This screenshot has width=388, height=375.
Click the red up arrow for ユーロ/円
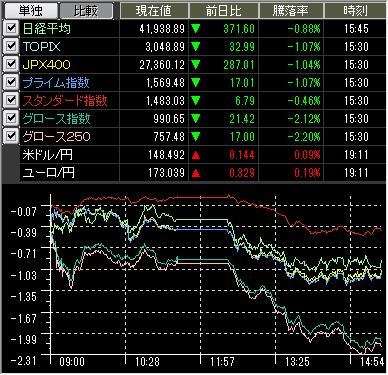(196, 173)
